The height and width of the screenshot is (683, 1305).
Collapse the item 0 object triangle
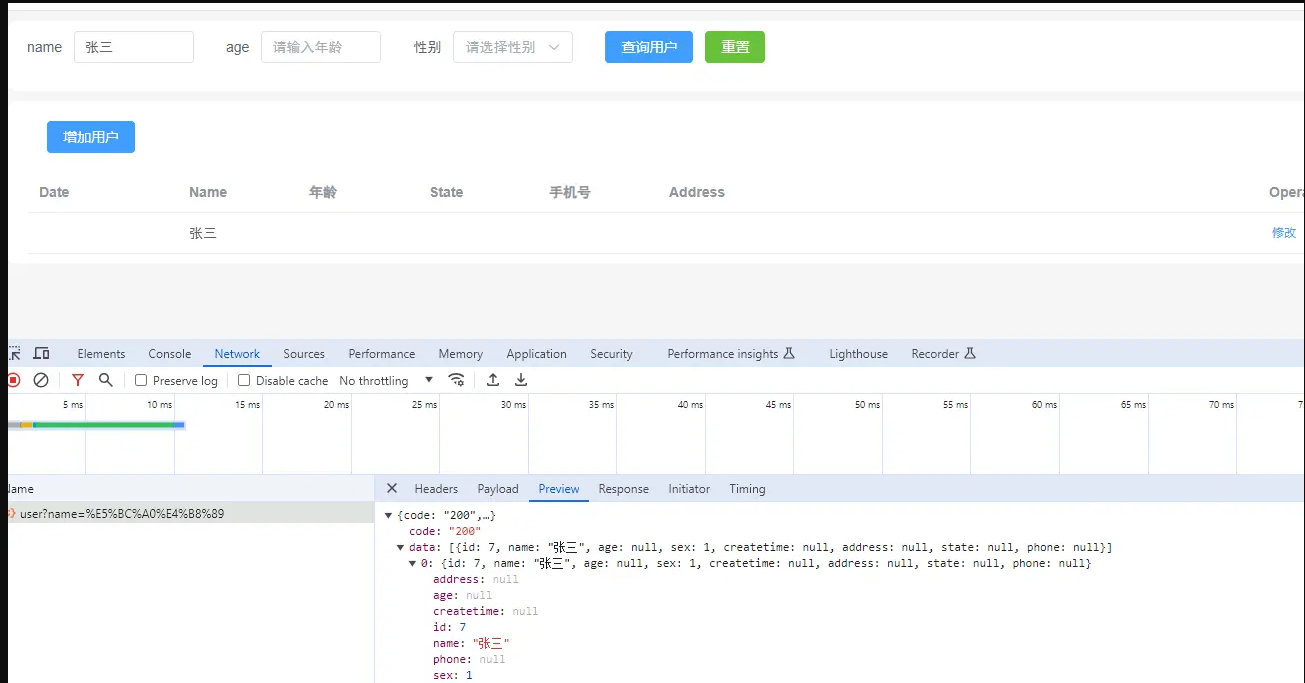click(x=413, y=563)
